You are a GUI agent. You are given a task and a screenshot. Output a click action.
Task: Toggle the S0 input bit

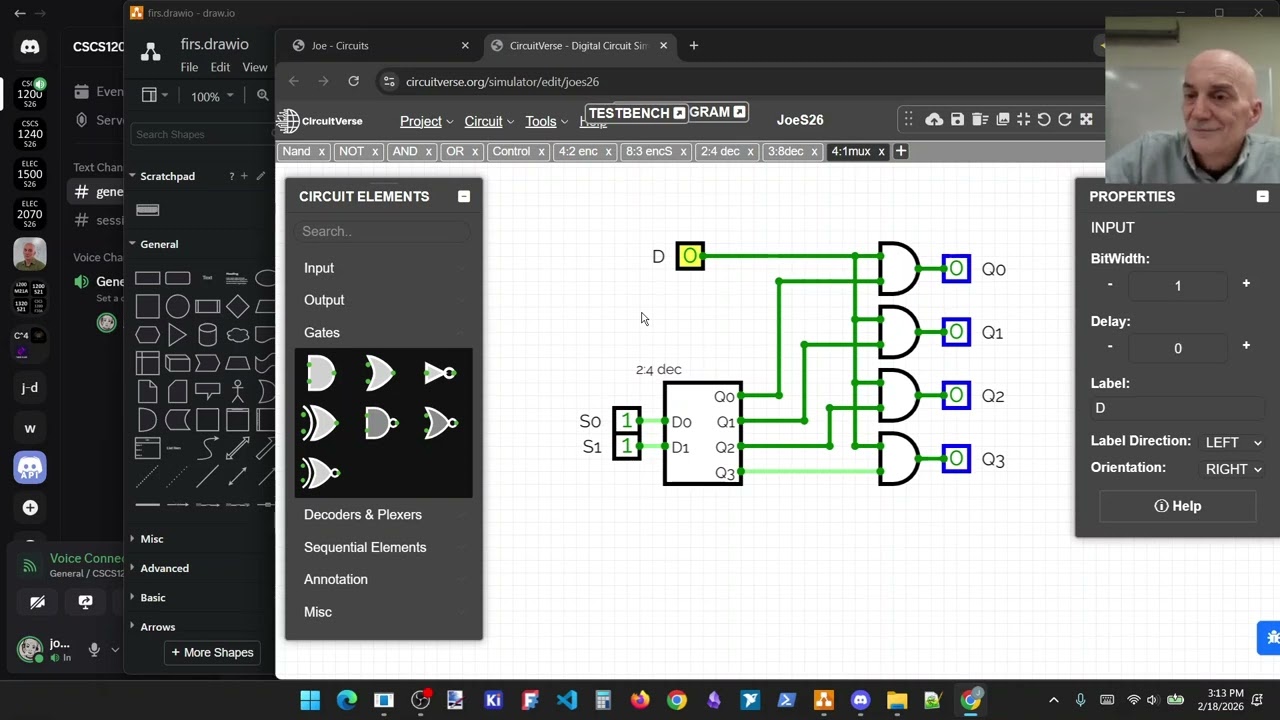pyautogui.click(x=627, y=420)
